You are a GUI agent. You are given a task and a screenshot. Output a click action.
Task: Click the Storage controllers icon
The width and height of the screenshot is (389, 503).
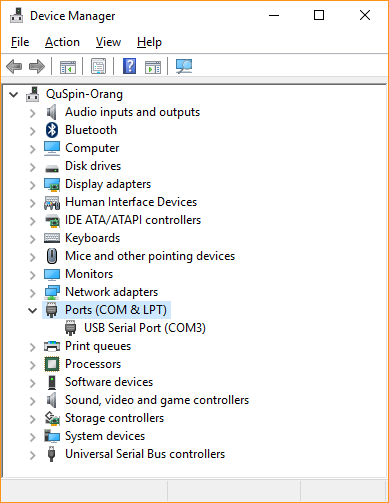coord(52,418)
